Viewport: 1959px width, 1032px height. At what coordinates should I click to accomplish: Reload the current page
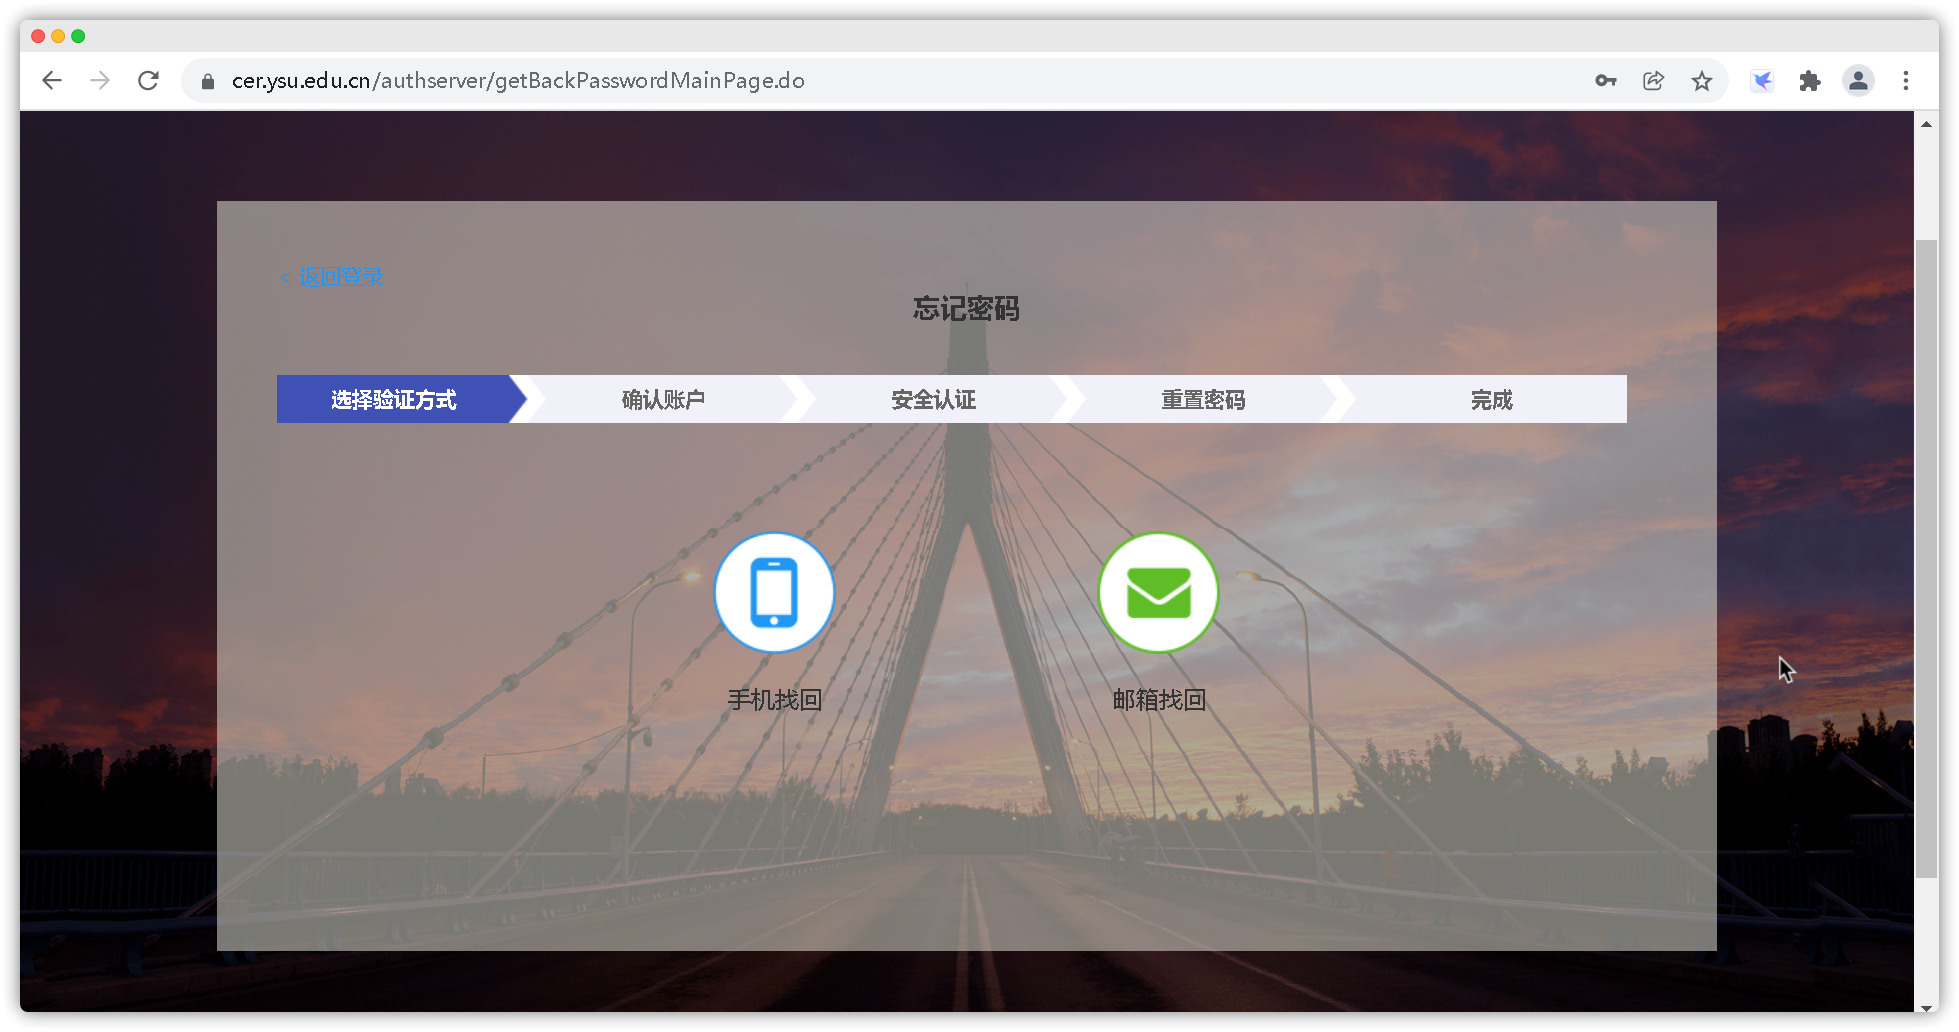point(148,81)
